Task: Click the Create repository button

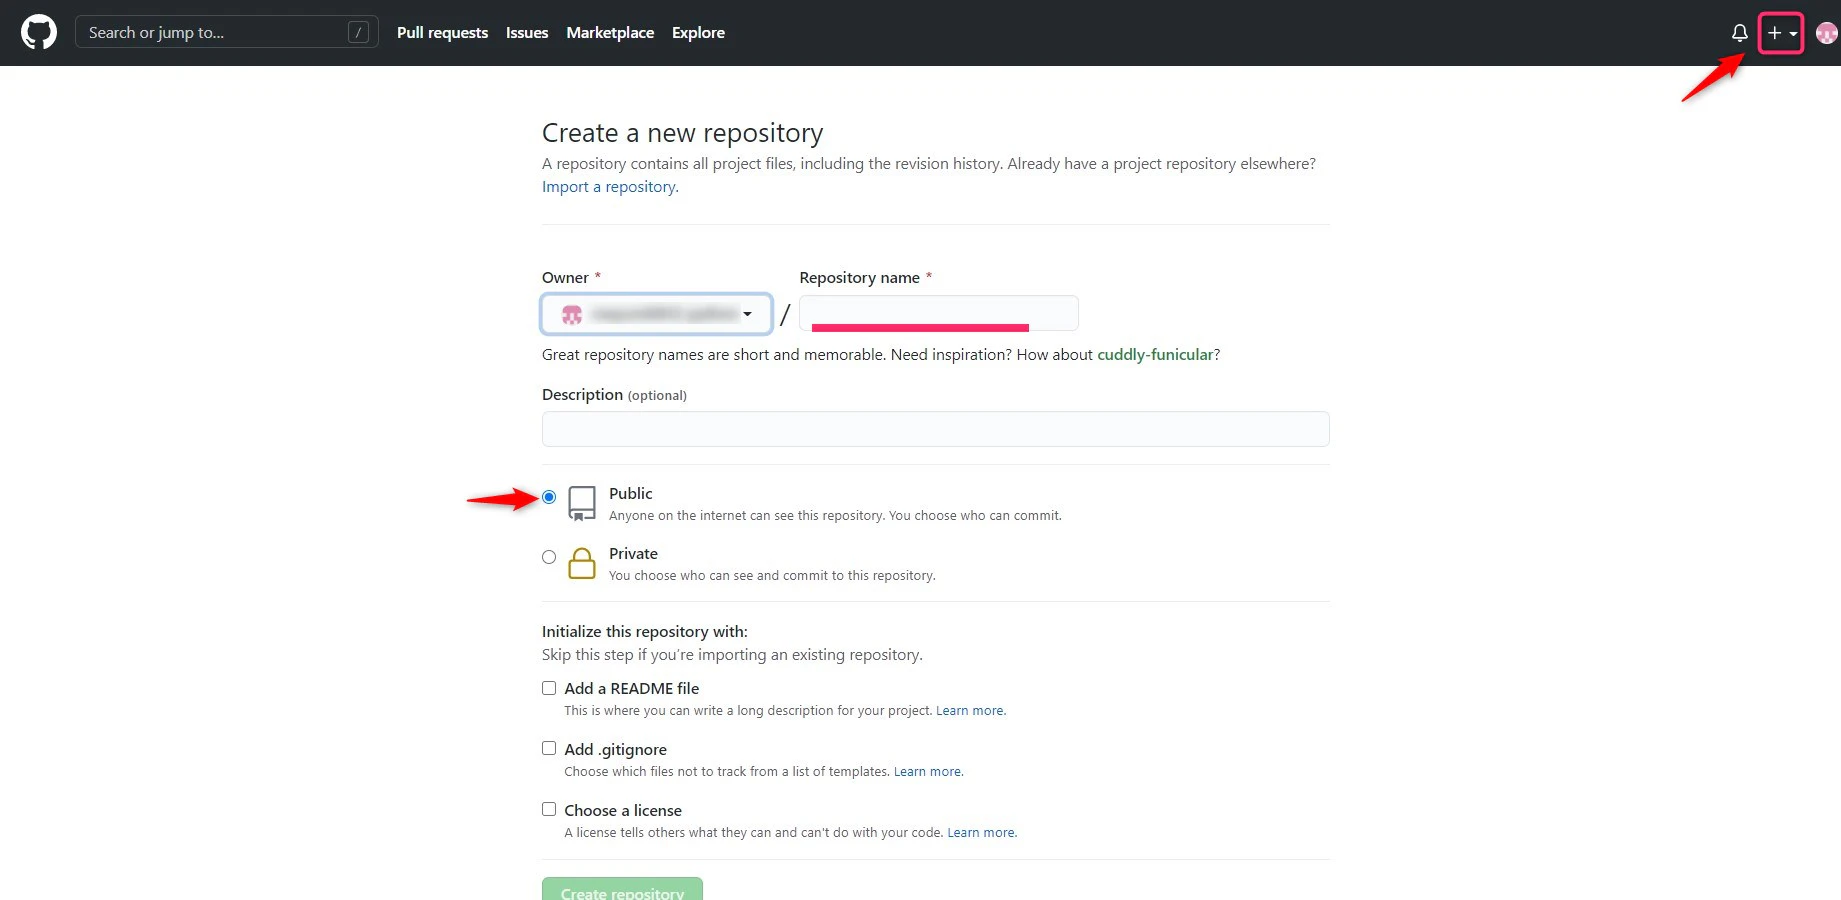Action: tap(622, 889)
